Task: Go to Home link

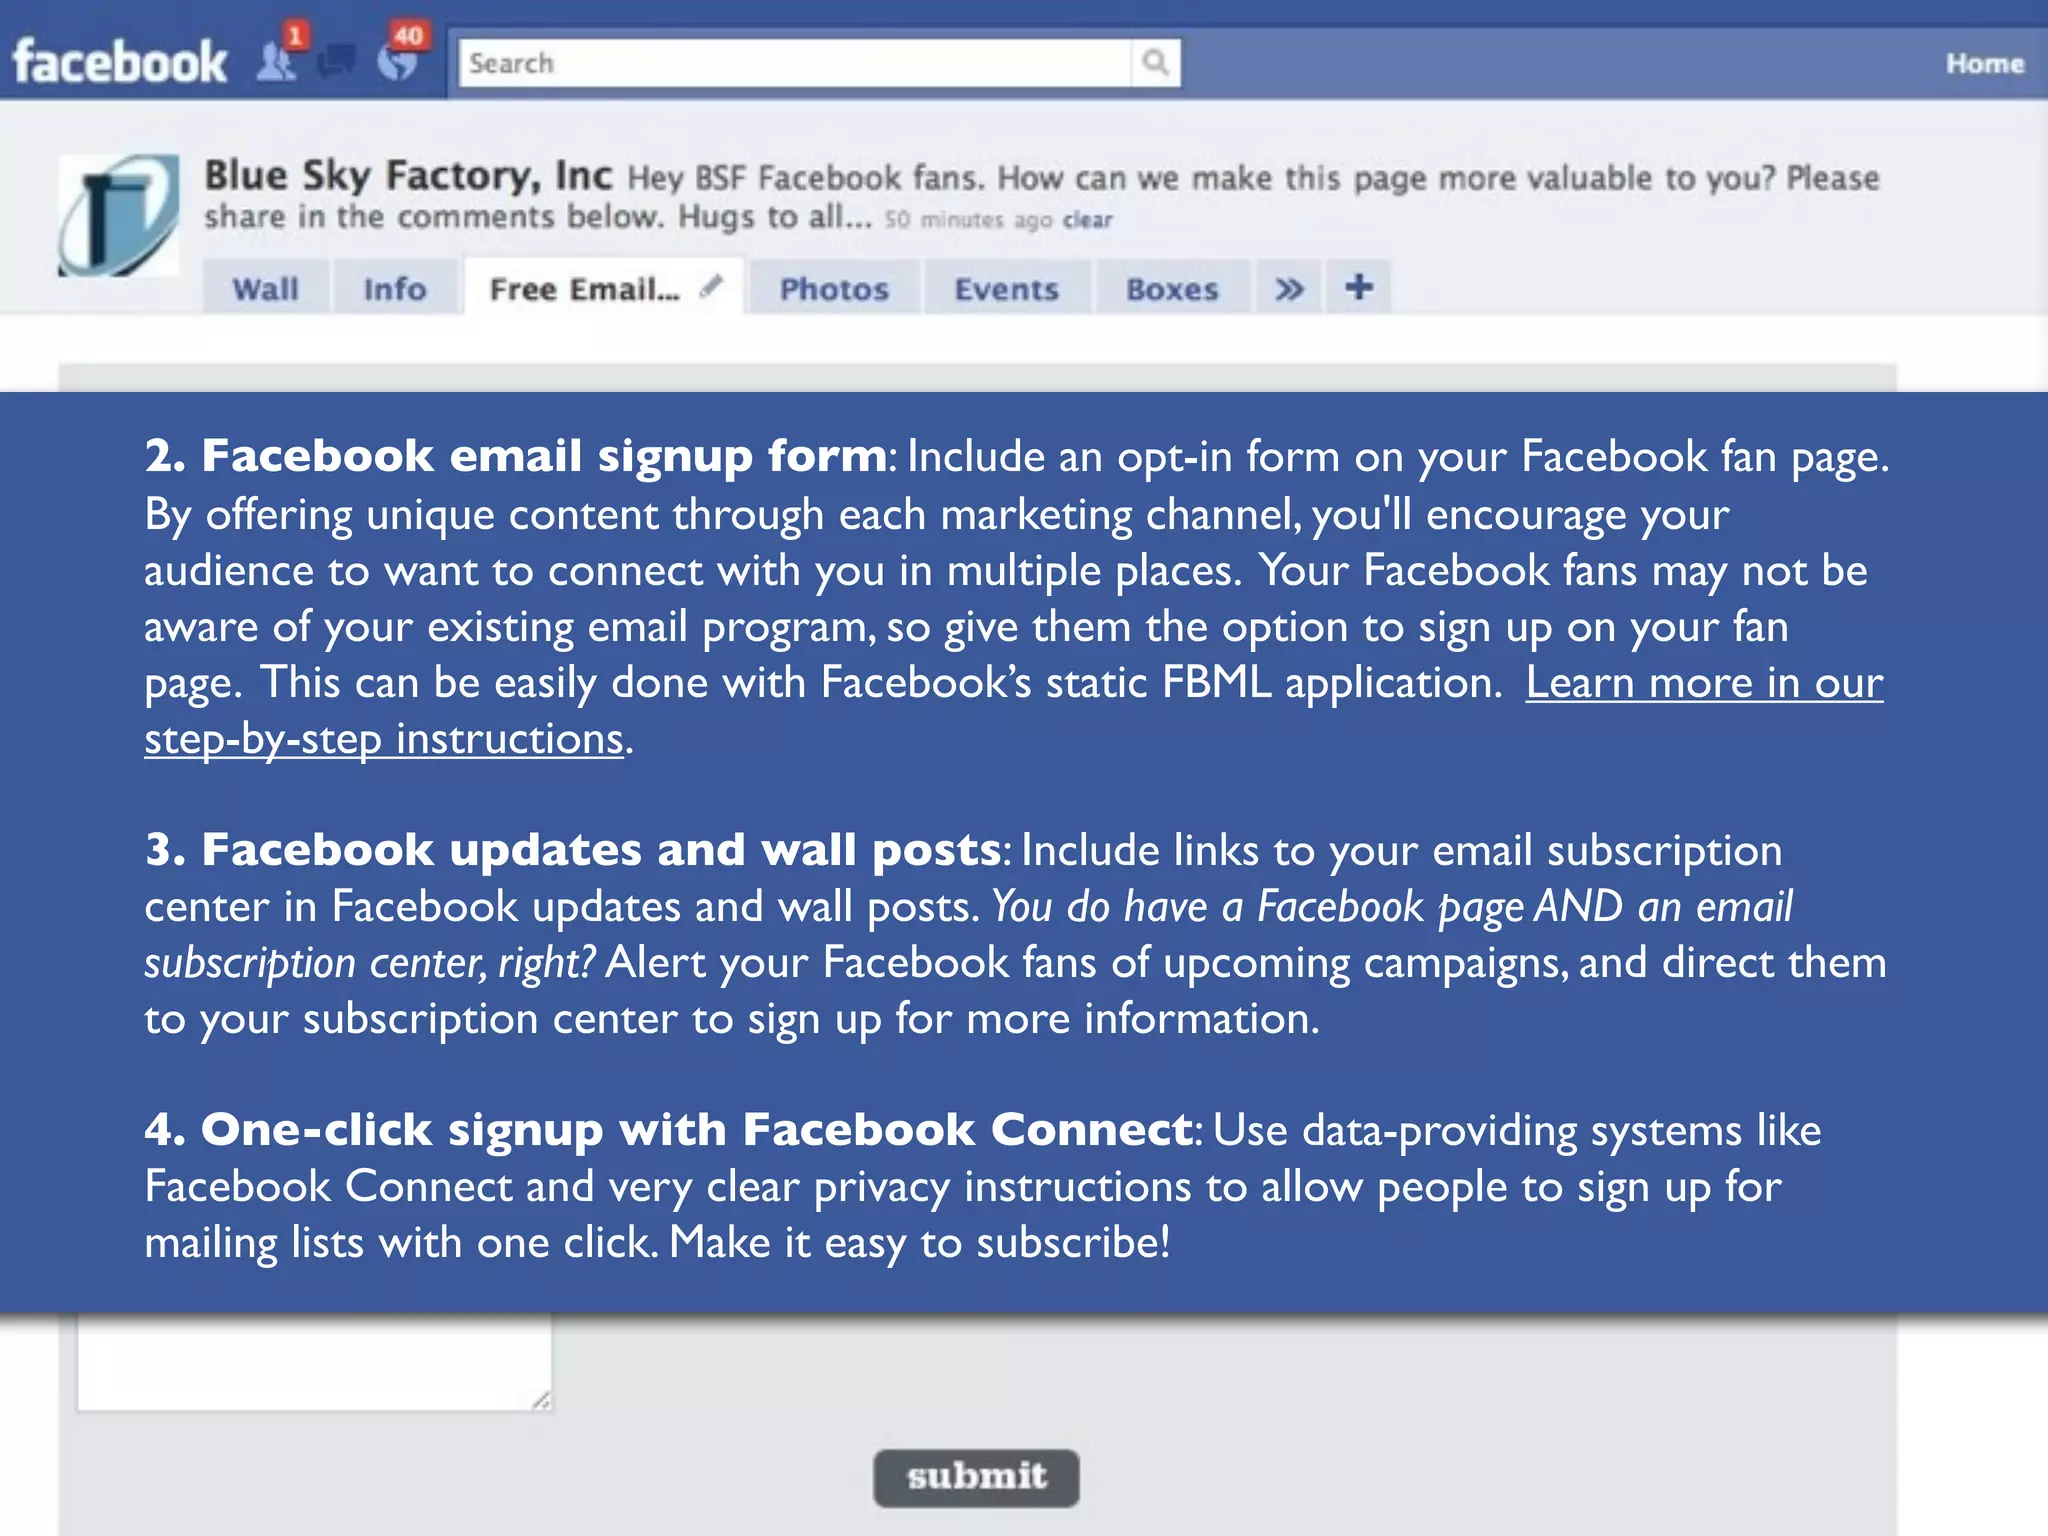Action: (x=1984, y=63)
